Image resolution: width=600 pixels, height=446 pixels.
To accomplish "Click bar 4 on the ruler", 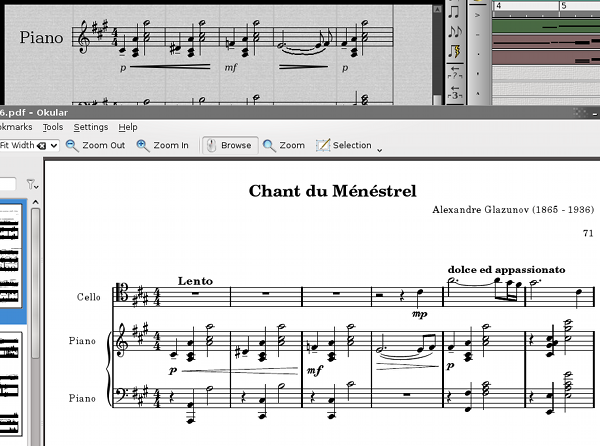I will 499,6.
